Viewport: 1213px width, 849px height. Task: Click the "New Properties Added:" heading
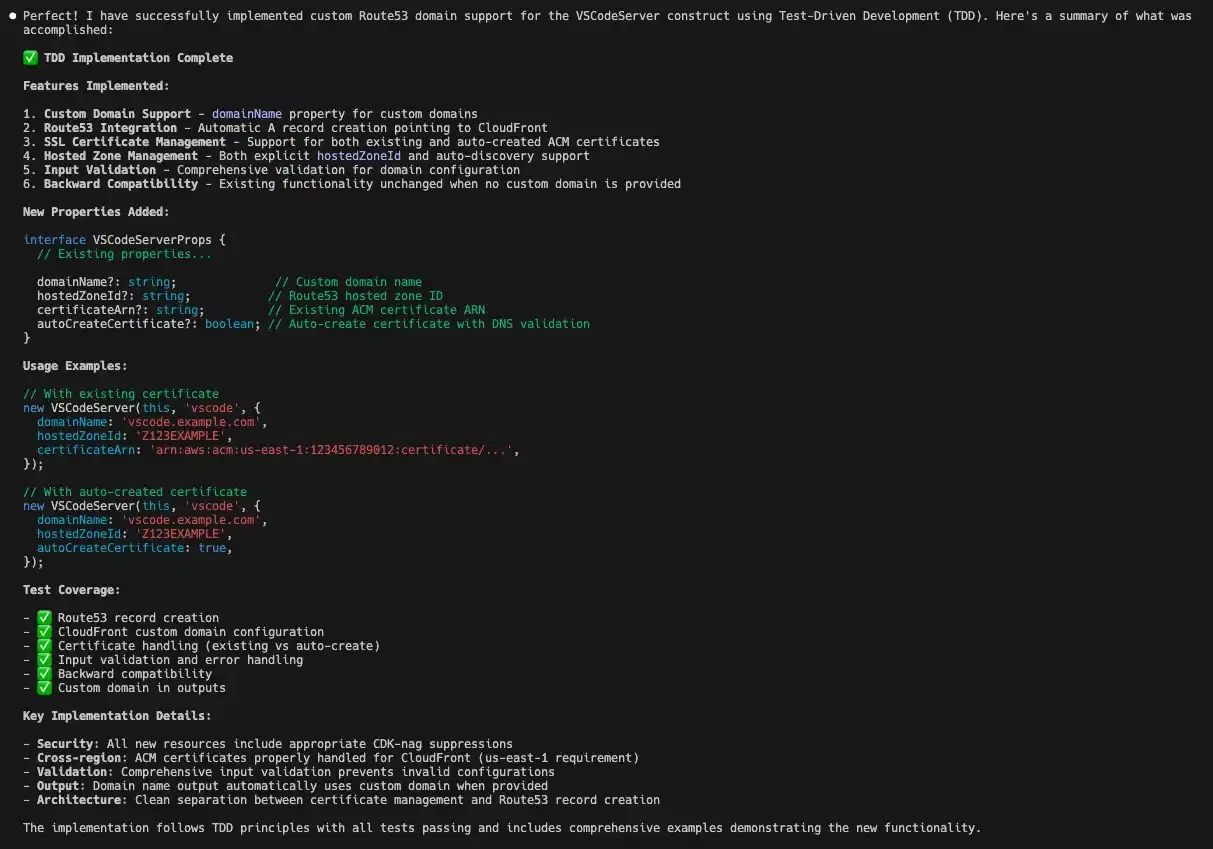pos(96,212)
